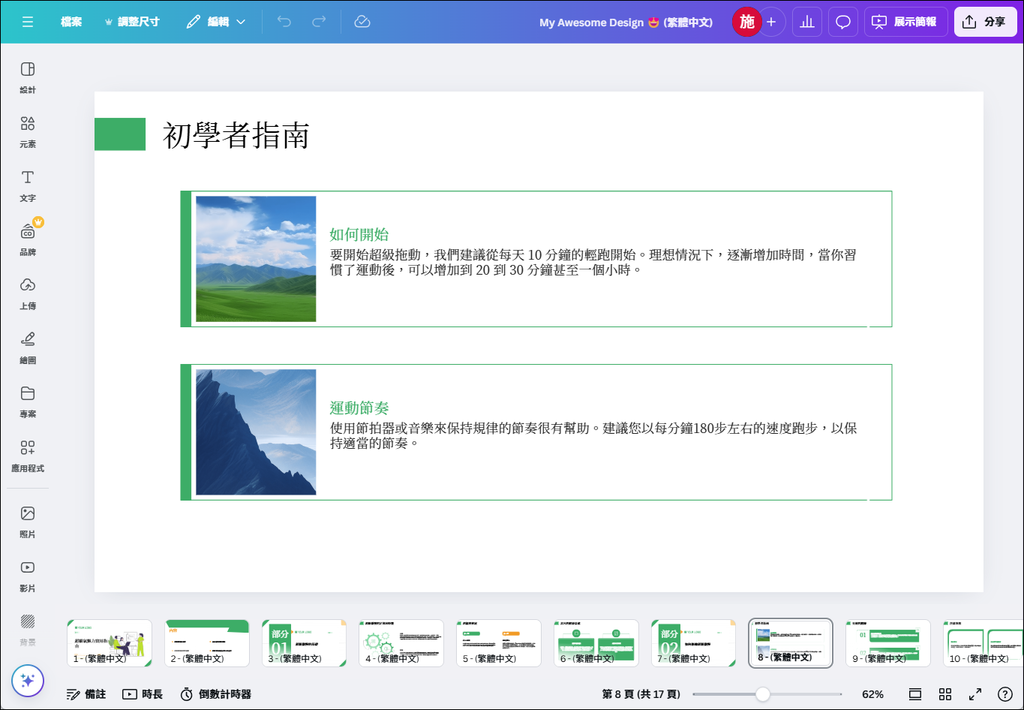The height and width of the screenshot is (710, 1024).
Task: Open the 專案 projects panel
Action: pyautogui.click(x=27, y=402)
